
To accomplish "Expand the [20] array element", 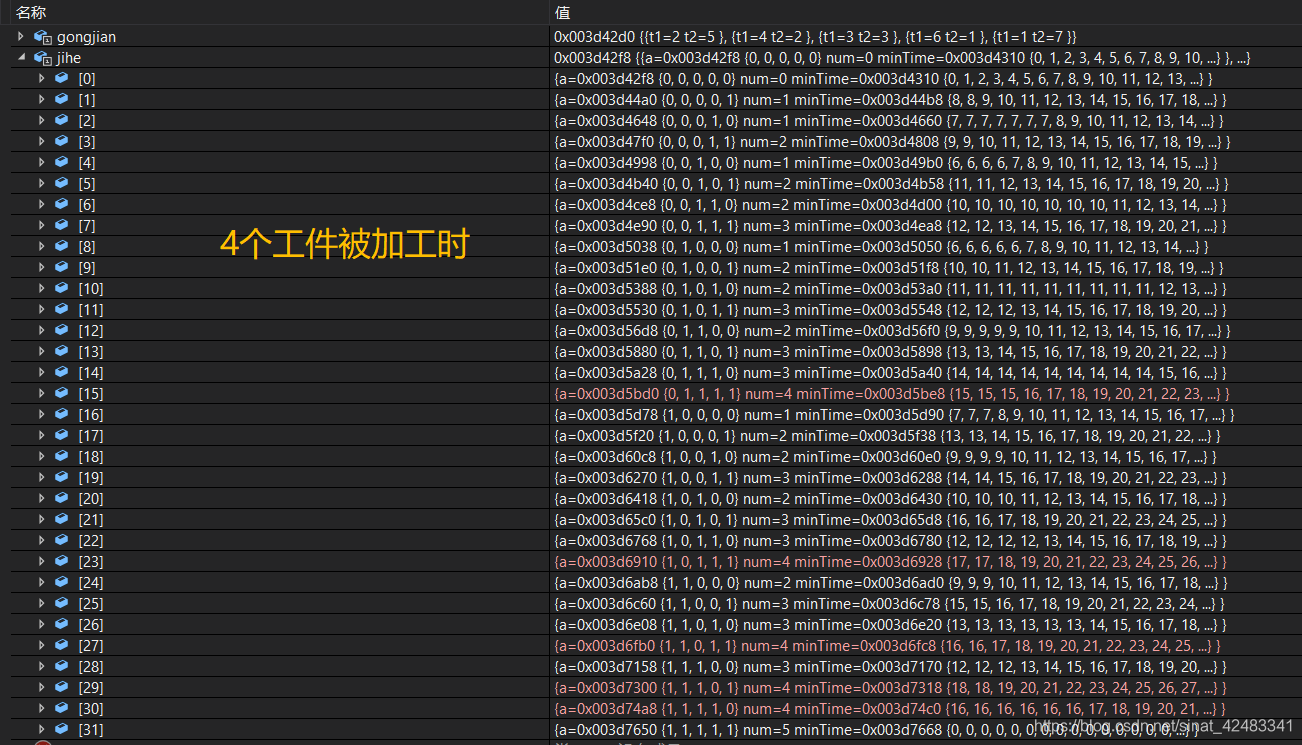I will (41, 498).
